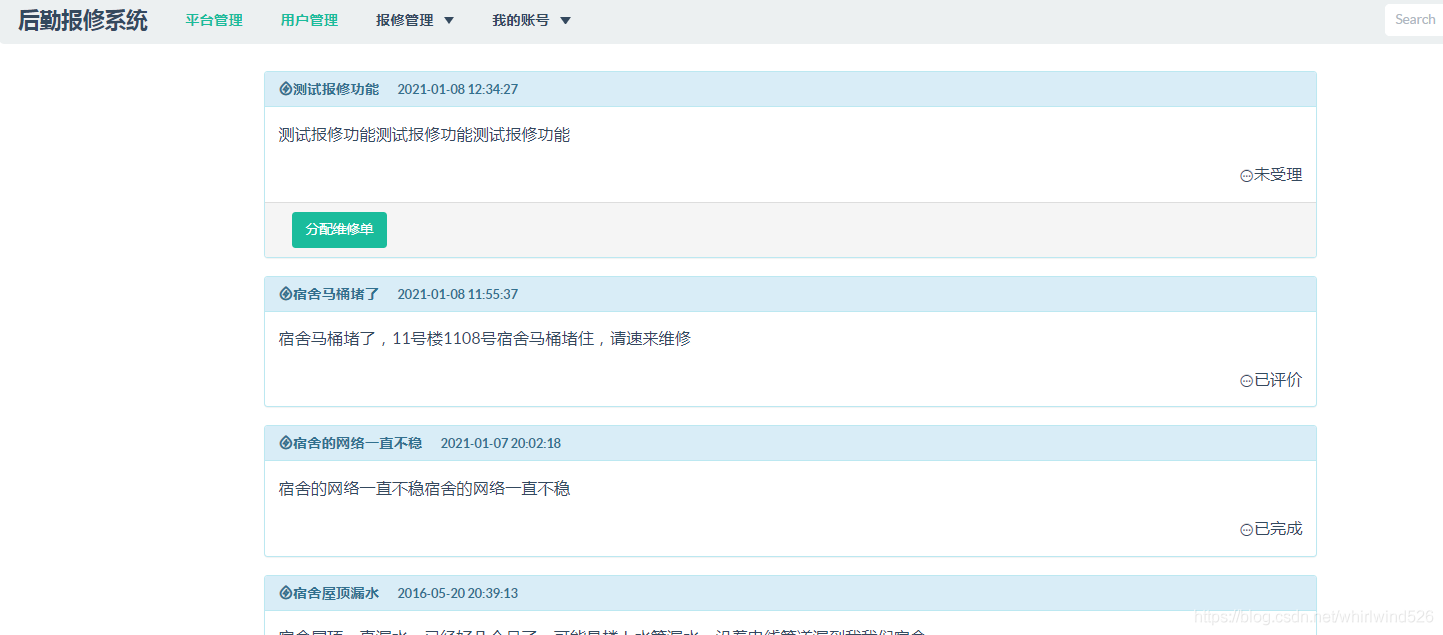This screenshot has width=1443, height=635.
Task: Open the 平台管理 menu item
Action: [214, 20]
